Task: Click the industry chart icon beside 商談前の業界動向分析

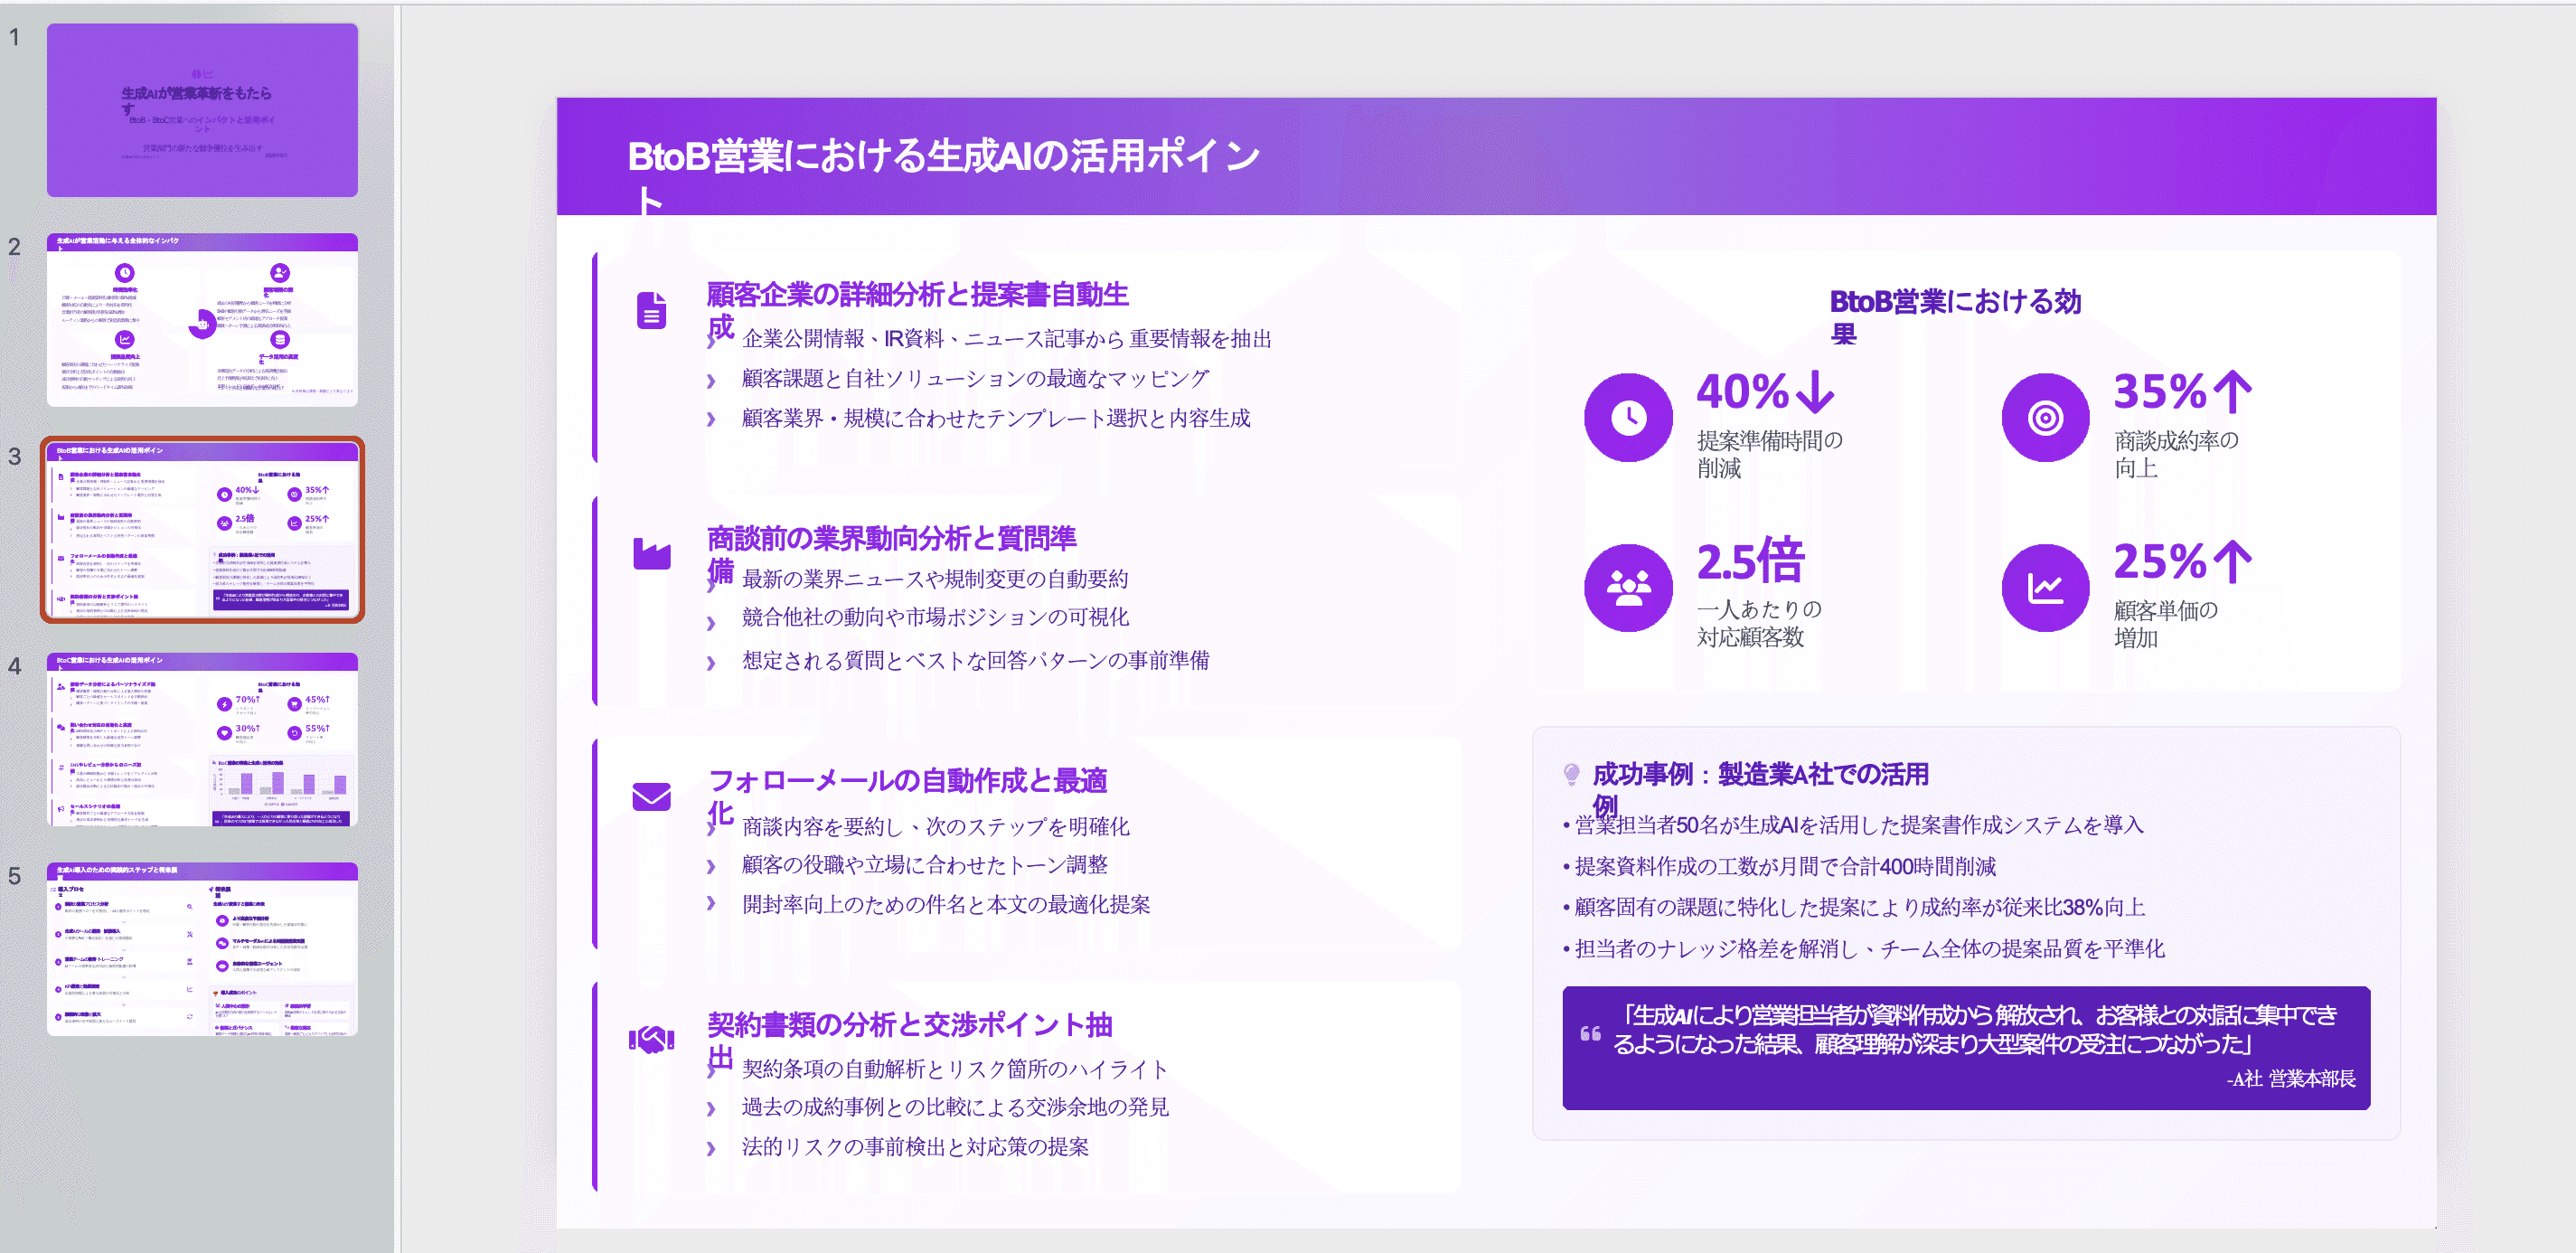Action: [x=652, y=554]
